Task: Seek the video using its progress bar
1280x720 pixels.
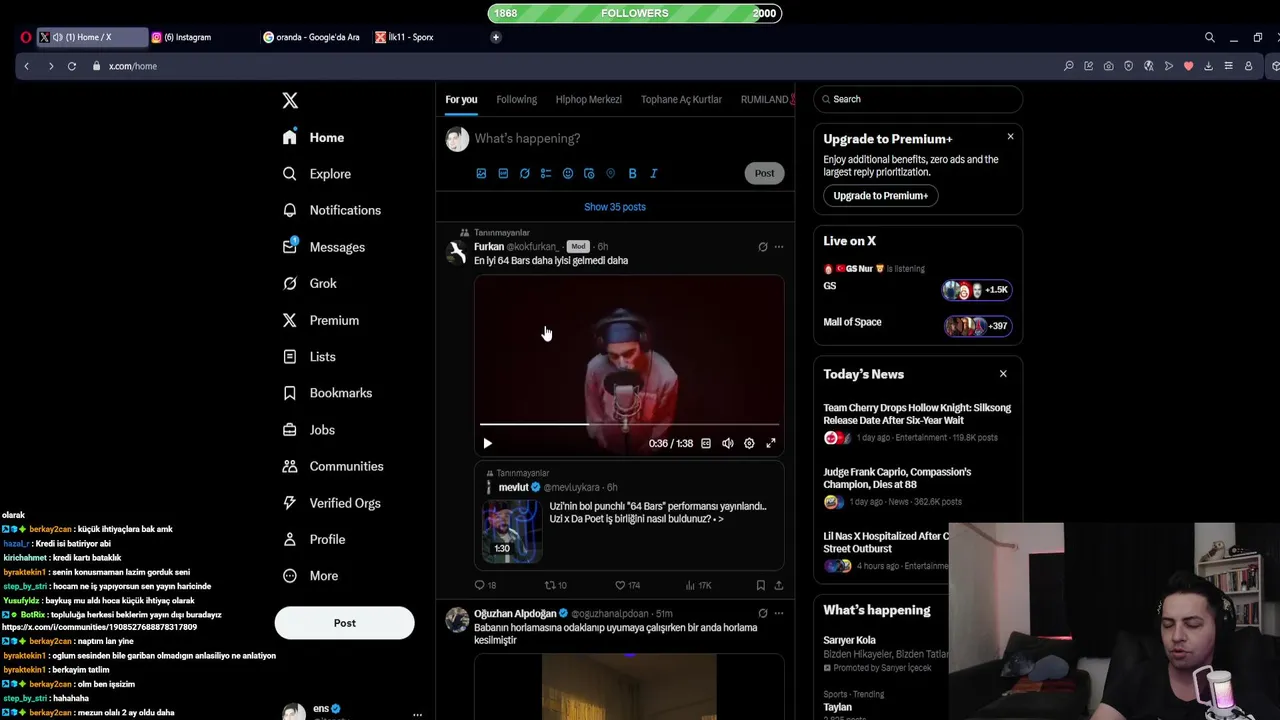Action: tap(629, 425)
